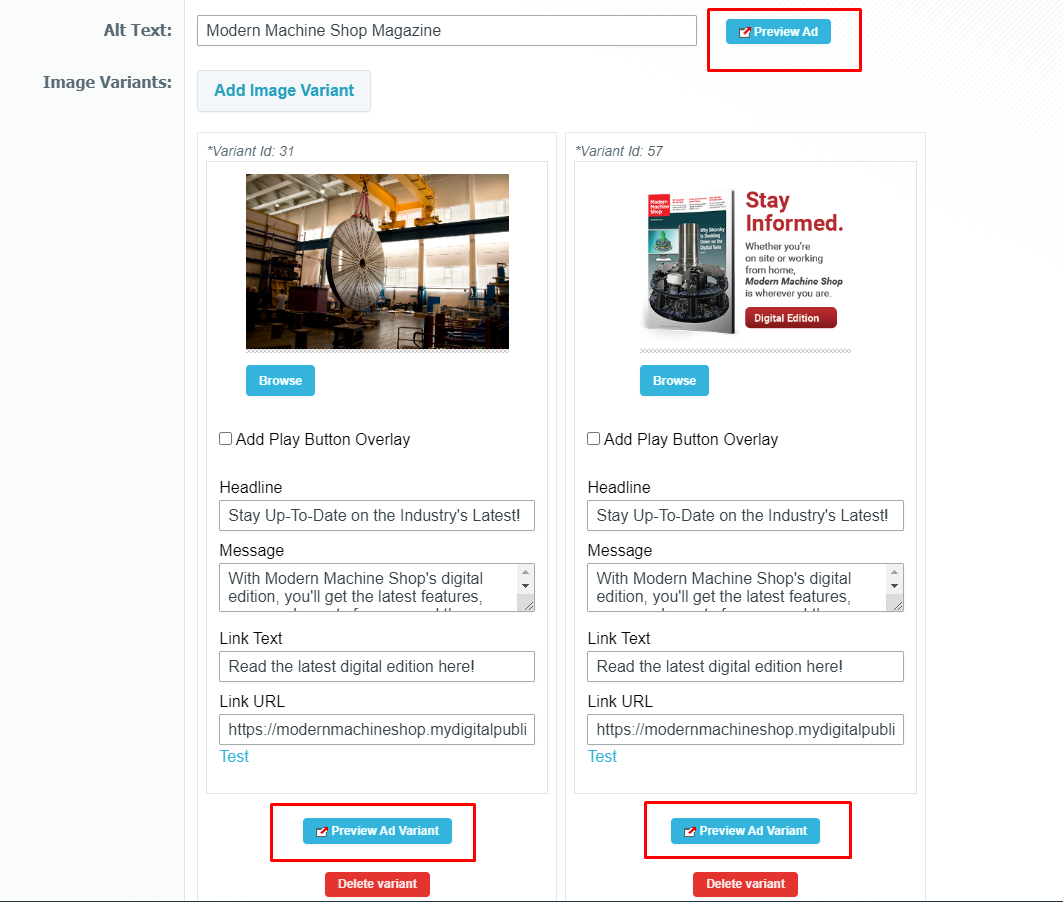Click the Stay Informed magazine thumbnail
Image resolution: width=1063 pixels, height=902 pixels.
click(x=745, y=261)
